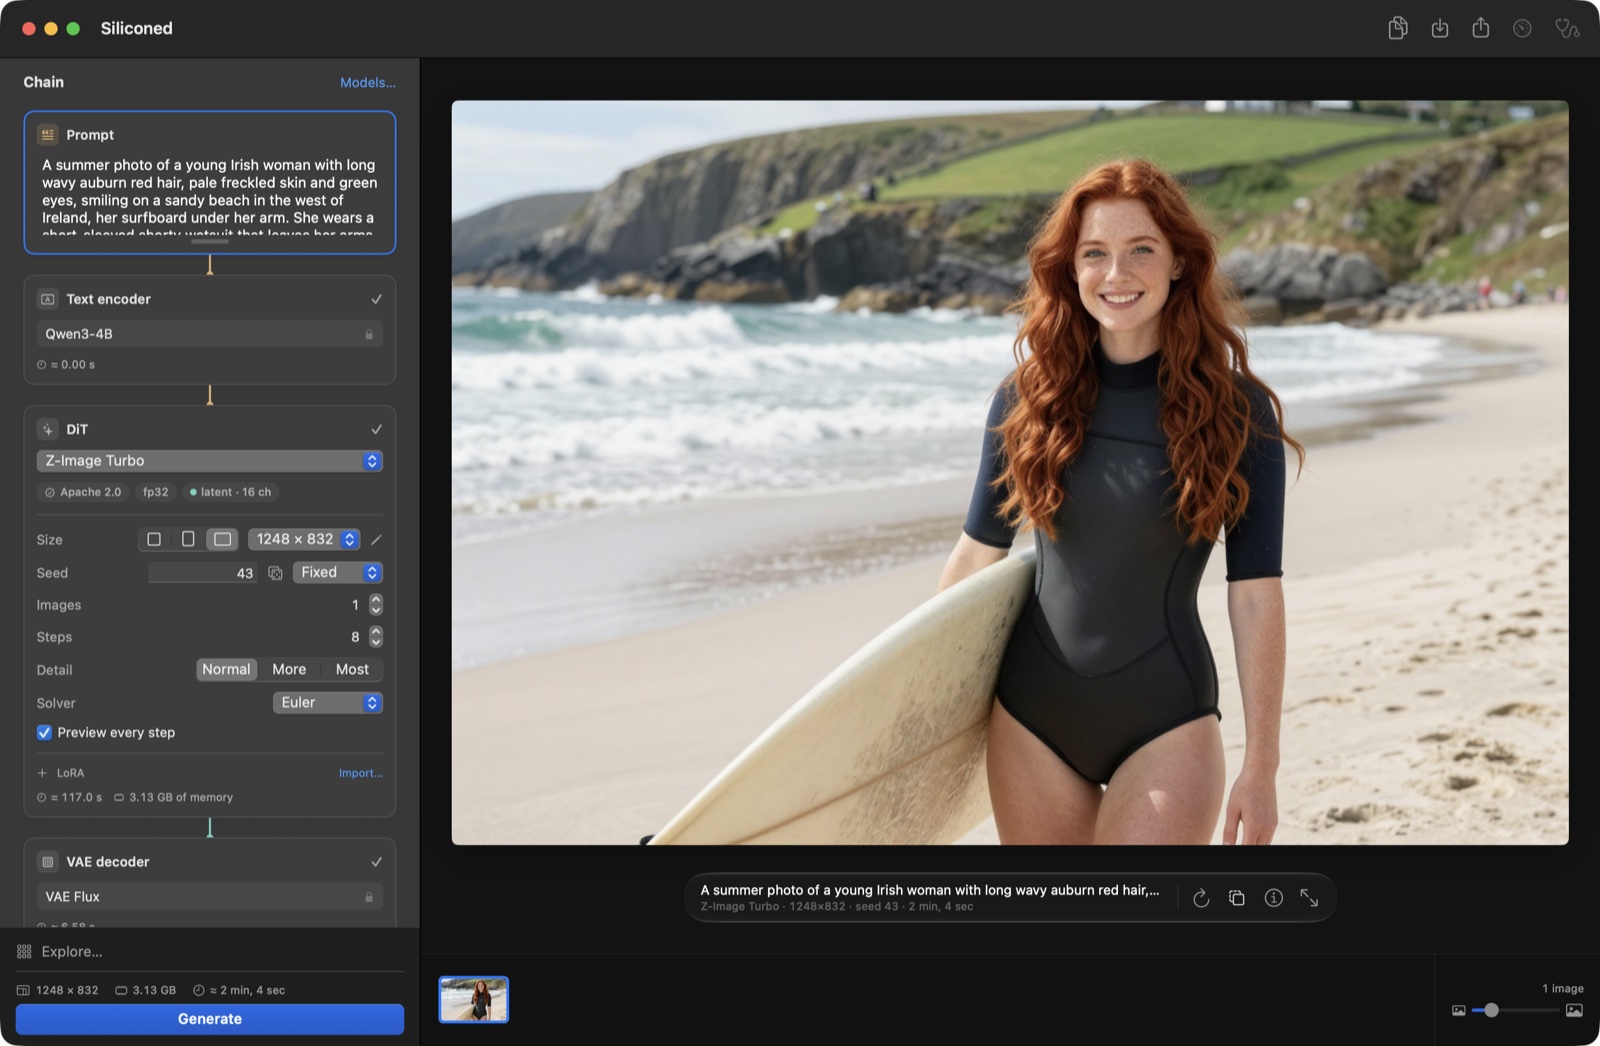
Task: Click the plus icon beside LoRA
Action: (42, 773)
